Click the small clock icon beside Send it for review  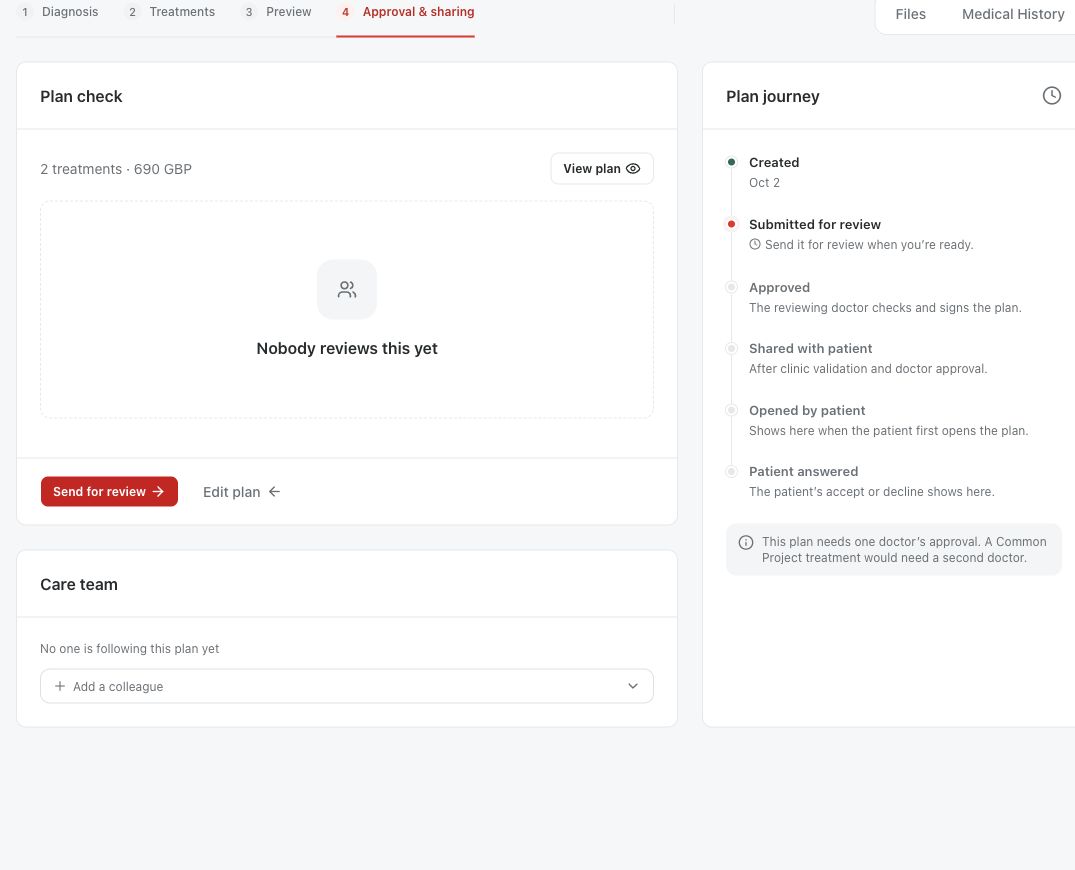click(755, 244)
